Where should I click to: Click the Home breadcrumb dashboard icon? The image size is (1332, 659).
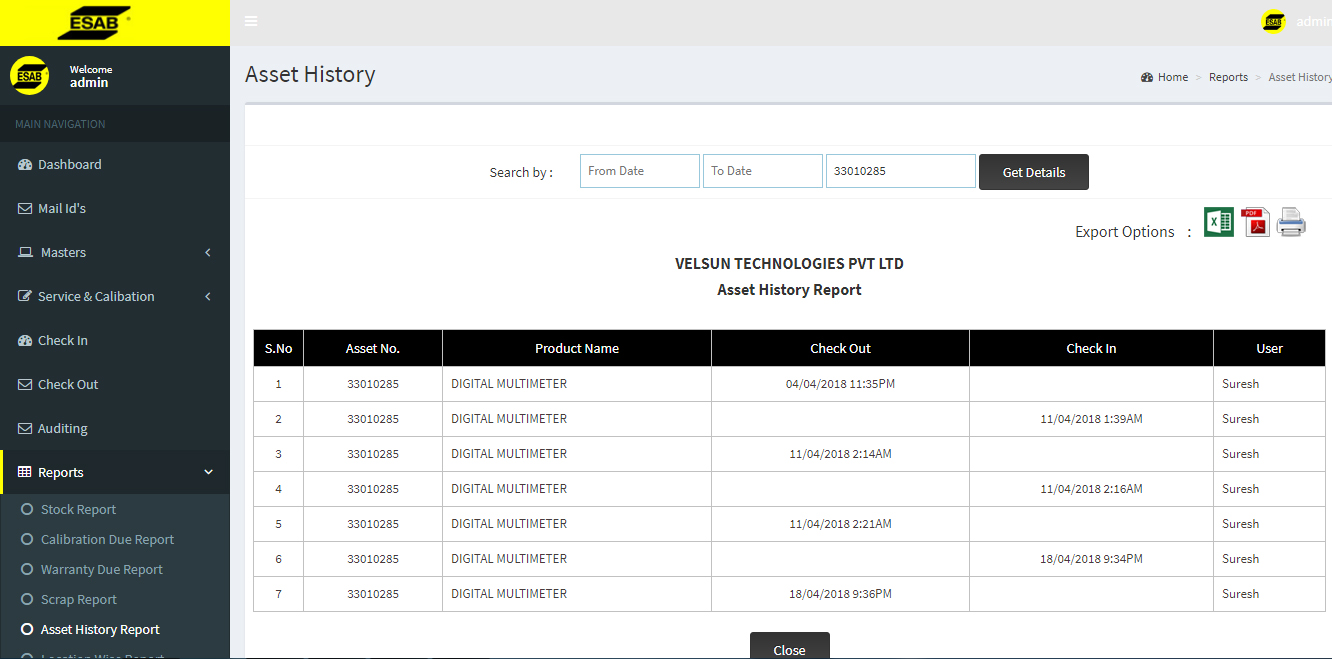click(1147, 77)
